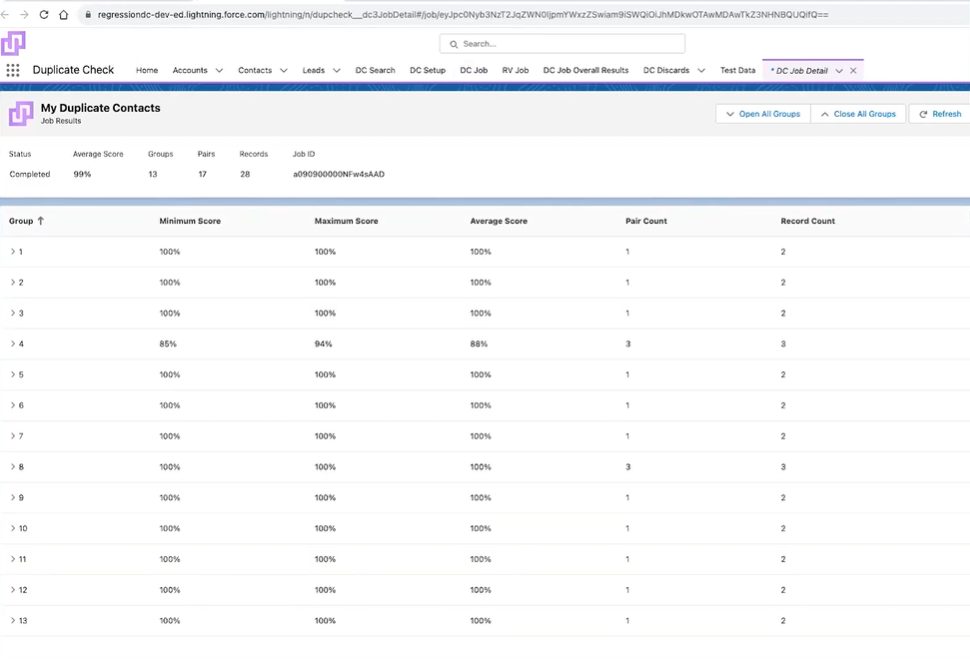Click the Duplicate Check app logo
The width and height of the screenshot is (970, 666).
13,44
